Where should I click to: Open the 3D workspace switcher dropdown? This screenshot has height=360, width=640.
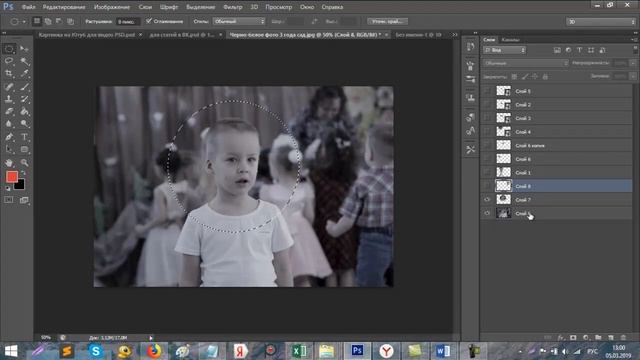(x=601, y=22)
